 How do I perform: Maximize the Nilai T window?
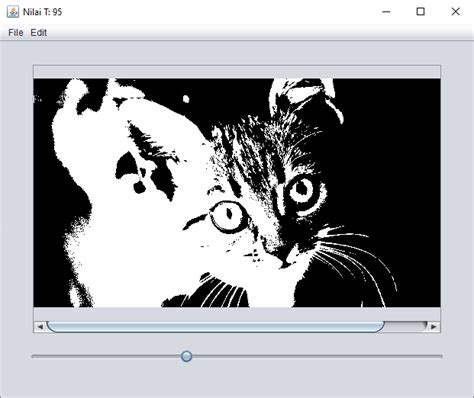(x=421, y=12)
